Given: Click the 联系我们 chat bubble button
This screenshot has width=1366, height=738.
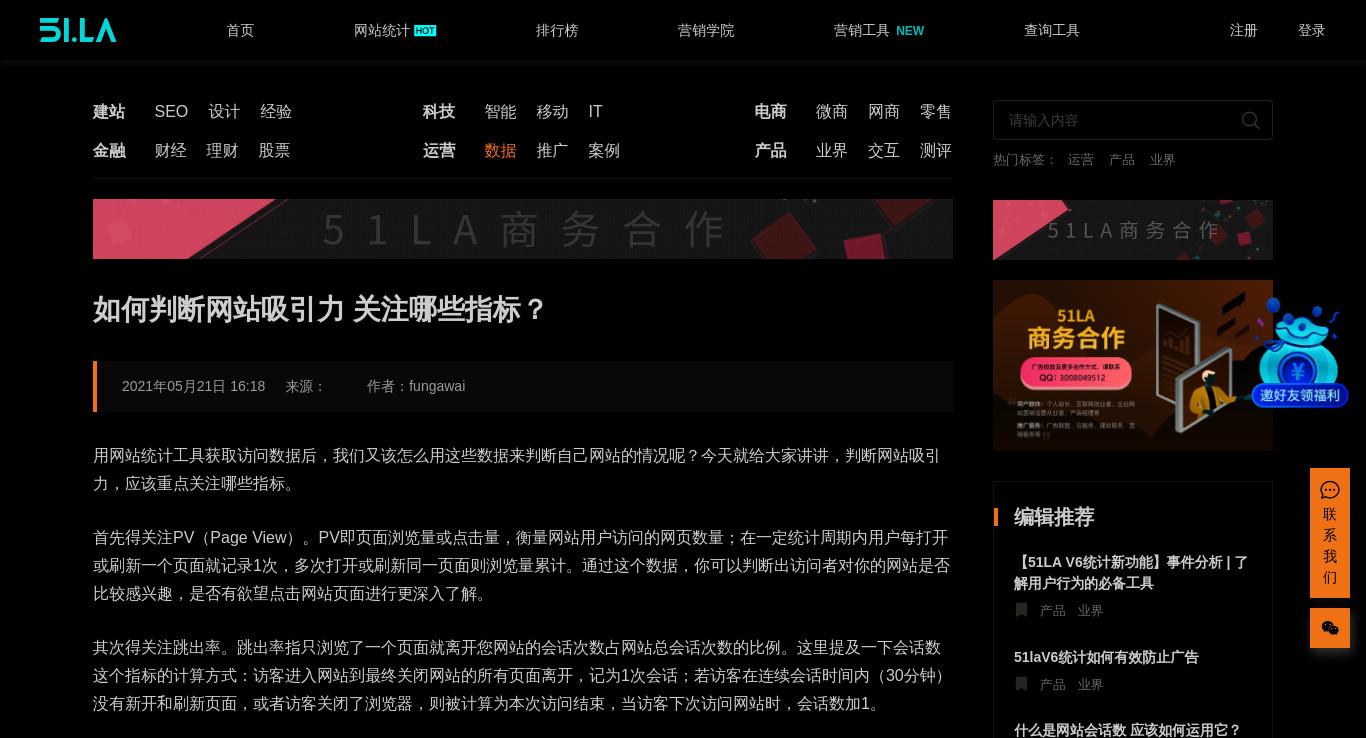Looking at the screenshot, I should point(1330,533).
